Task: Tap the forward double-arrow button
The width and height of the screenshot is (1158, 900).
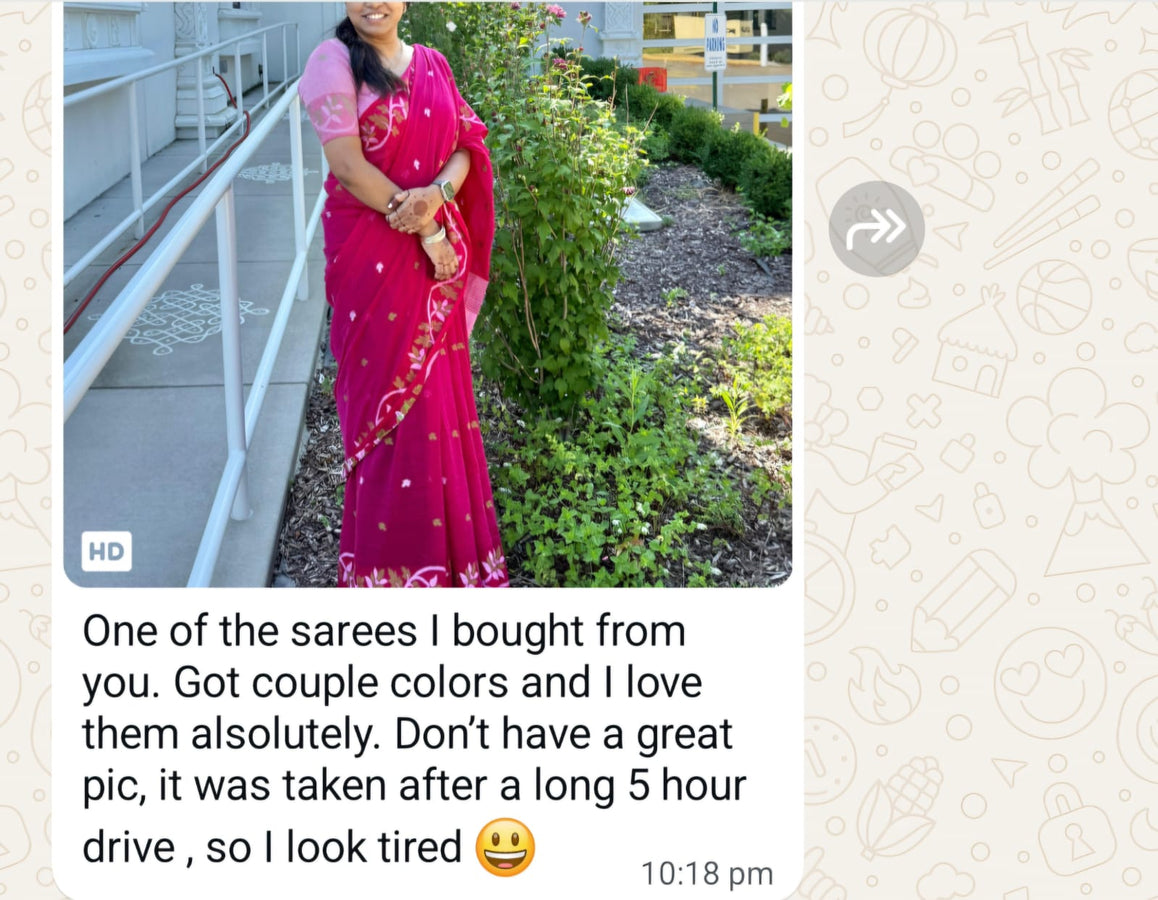Action: (x=877, y=228)
